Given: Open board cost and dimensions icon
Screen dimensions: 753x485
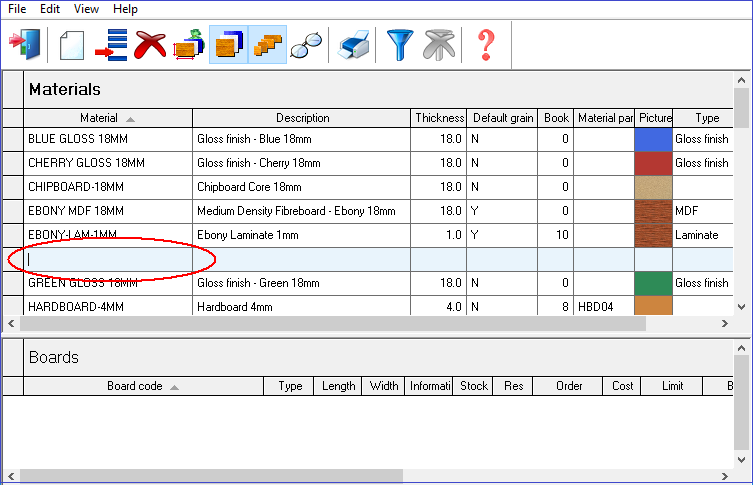Looking at the screenshot, I should [x=189, y=45].
